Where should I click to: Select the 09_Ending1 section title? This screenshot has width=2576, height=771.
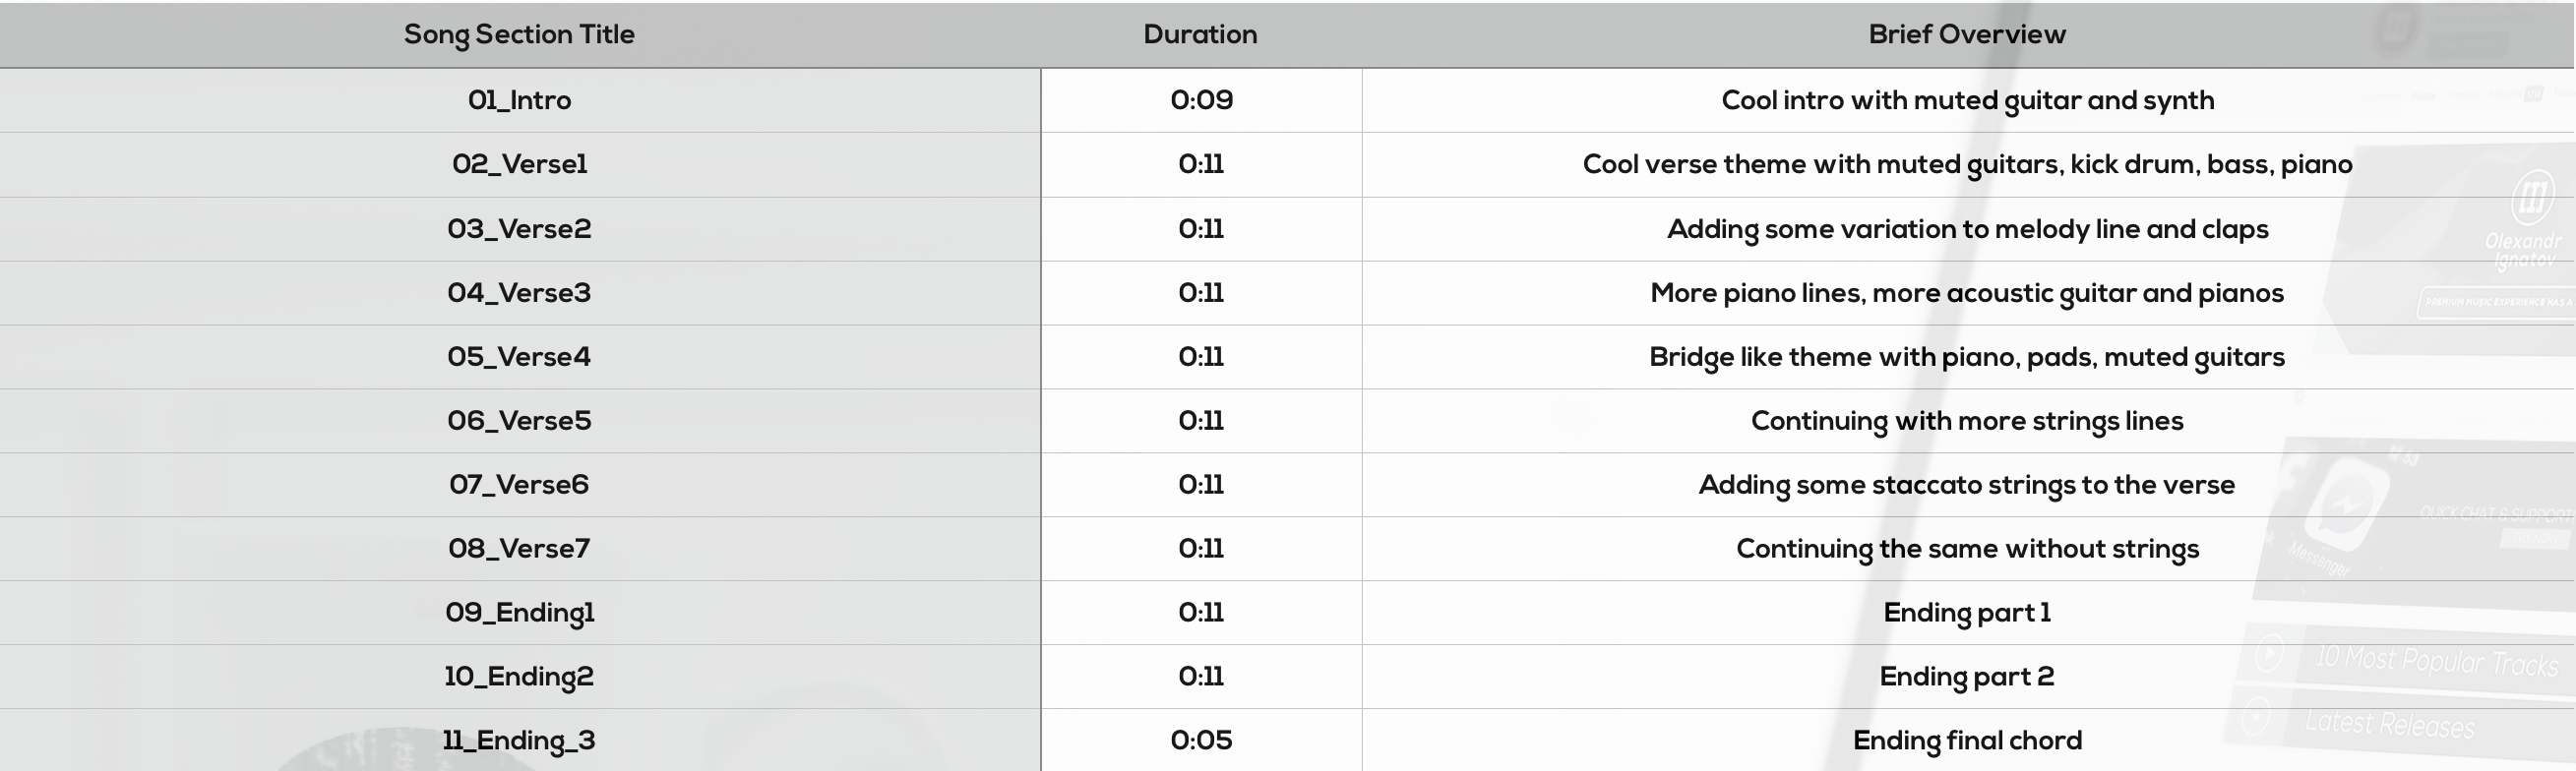[519, 612]
